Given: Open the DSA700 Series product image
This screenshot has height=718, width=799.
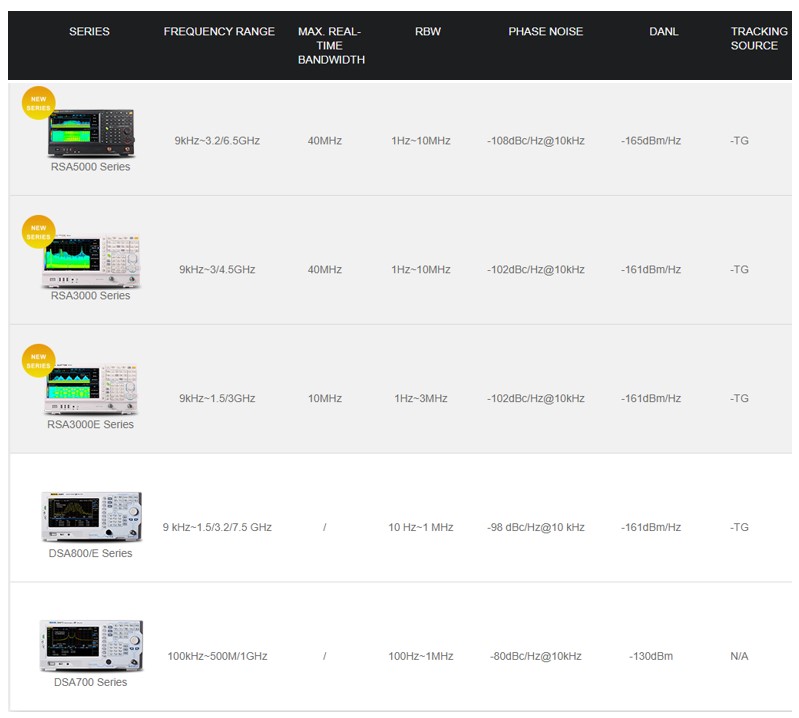Looking at the screenshot, I should tap(92, 646).
